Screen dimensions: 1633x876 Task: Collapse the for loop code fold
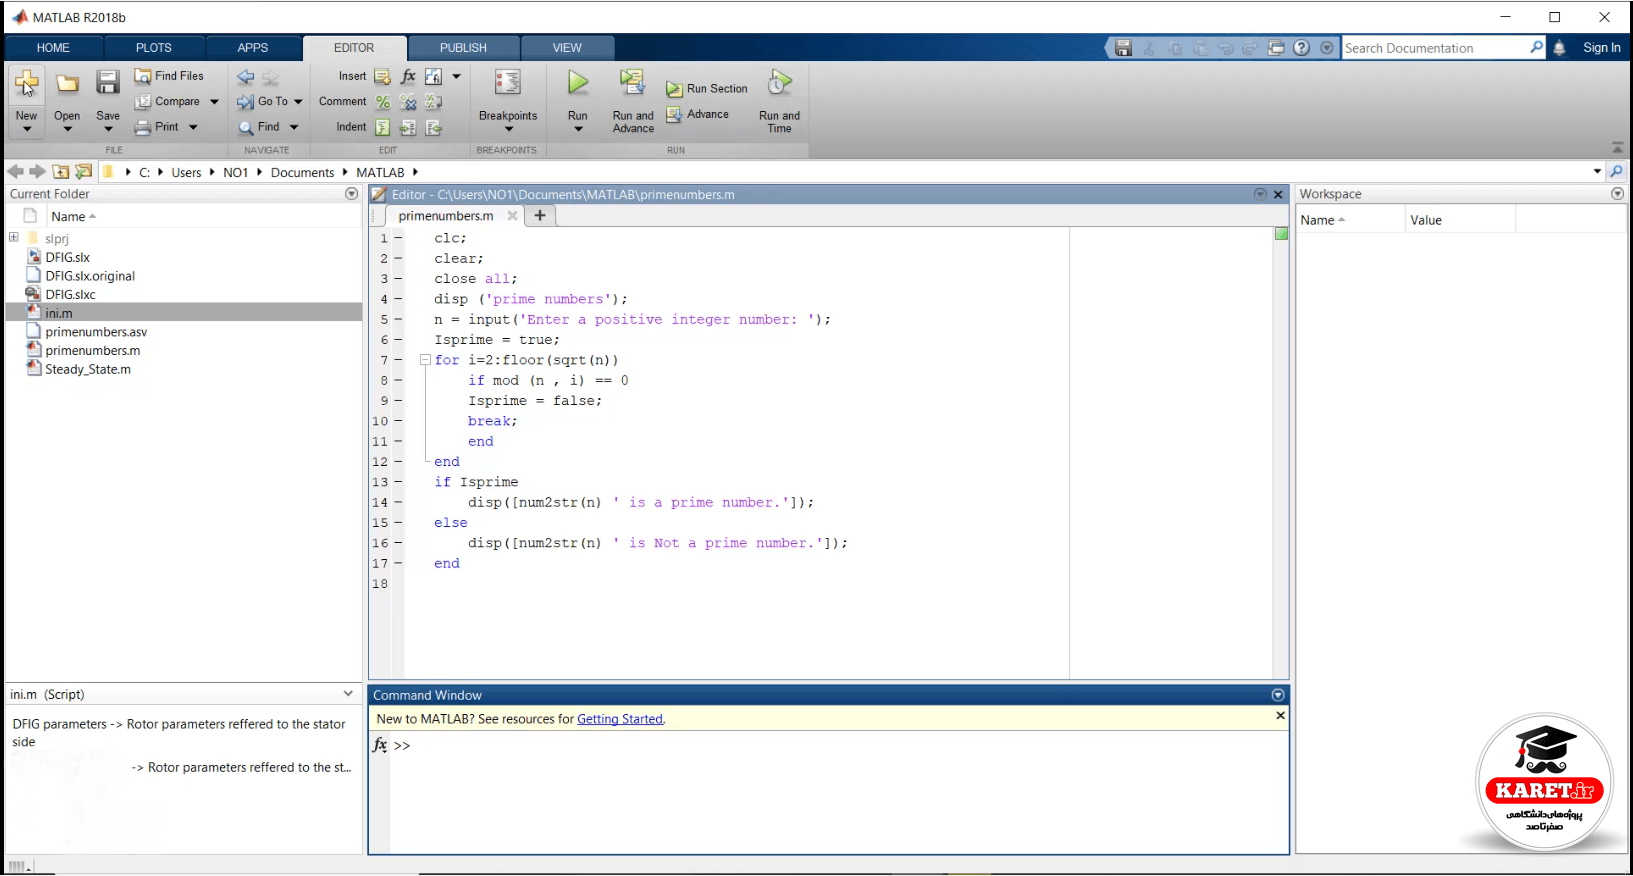pos(425,360)
